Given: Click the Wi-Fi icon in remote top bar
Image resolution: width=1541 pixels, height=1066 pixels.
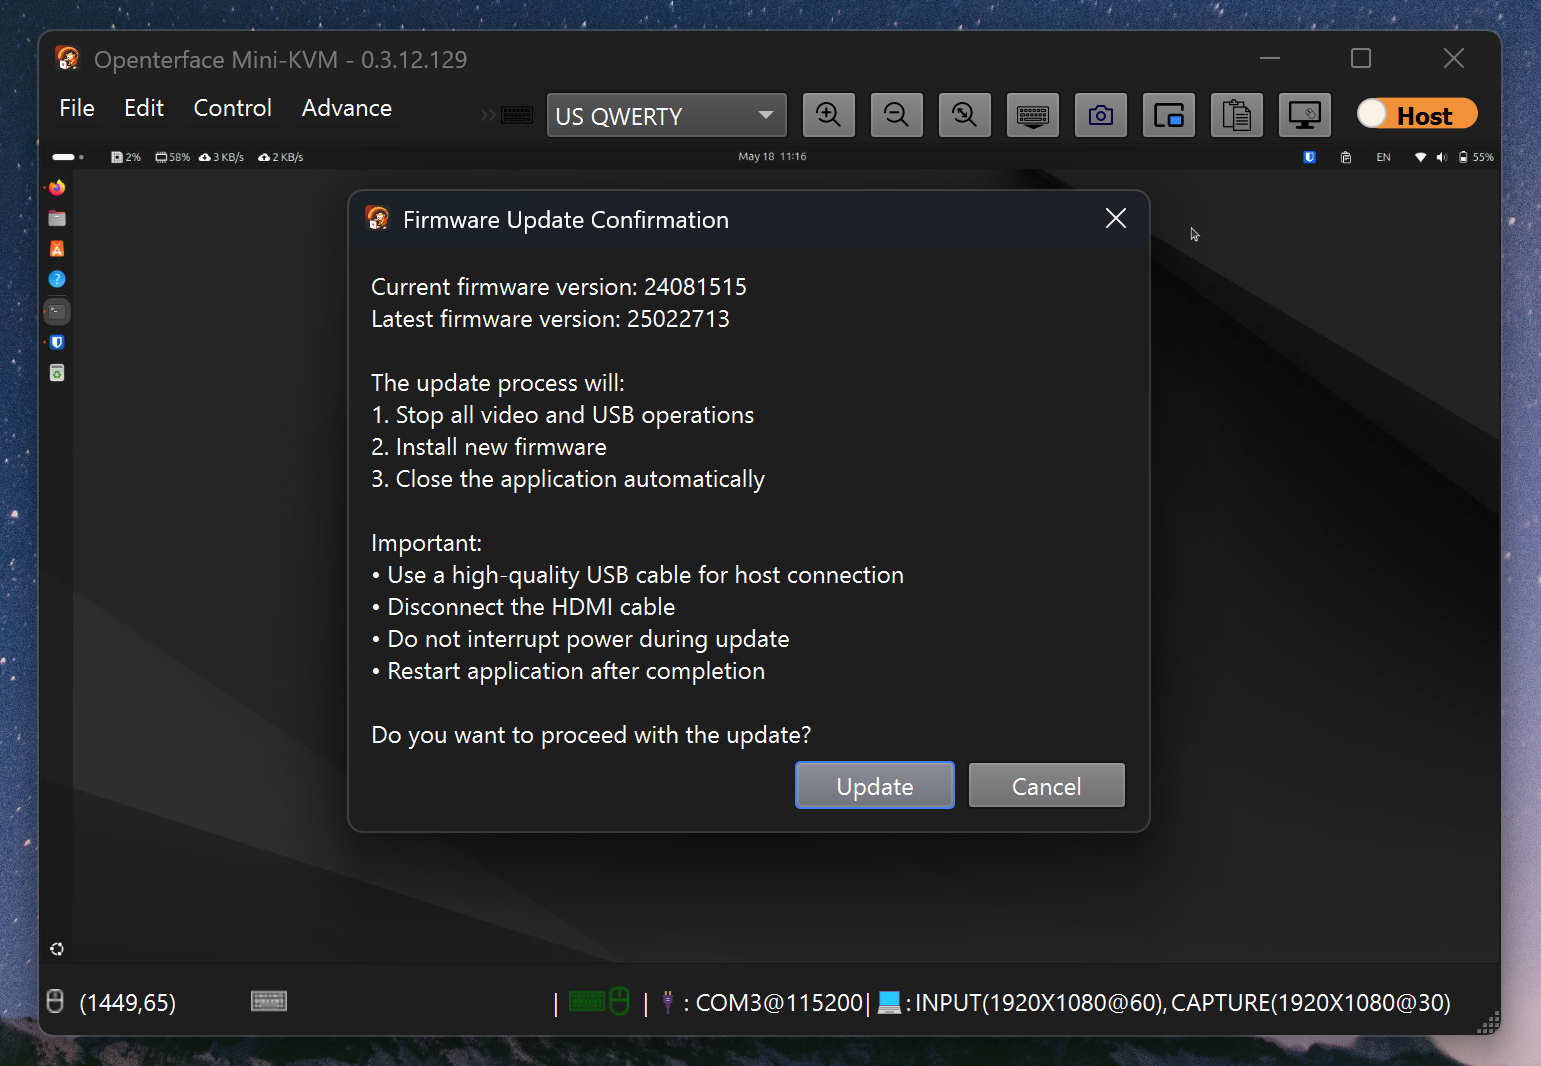Looking at the screenshot, I should [1420, 157].
